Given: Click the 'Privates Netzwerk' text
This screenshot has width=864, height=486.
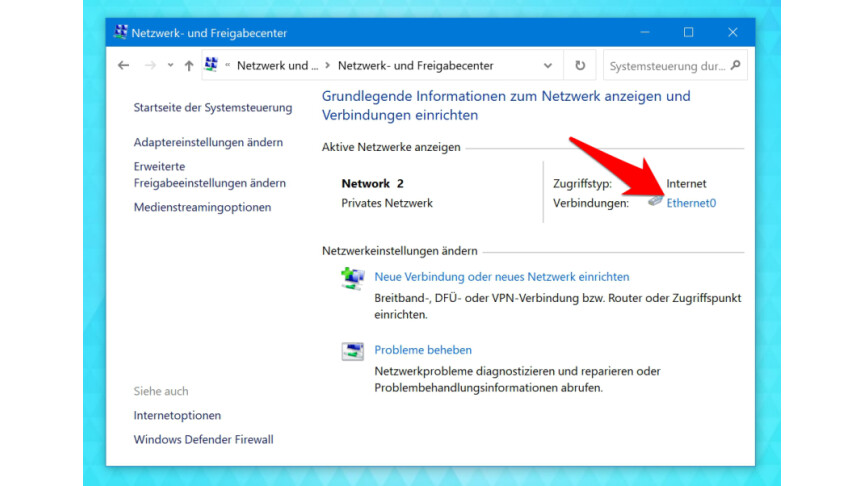Looking at the screenshot, I should tap(387, 203).
